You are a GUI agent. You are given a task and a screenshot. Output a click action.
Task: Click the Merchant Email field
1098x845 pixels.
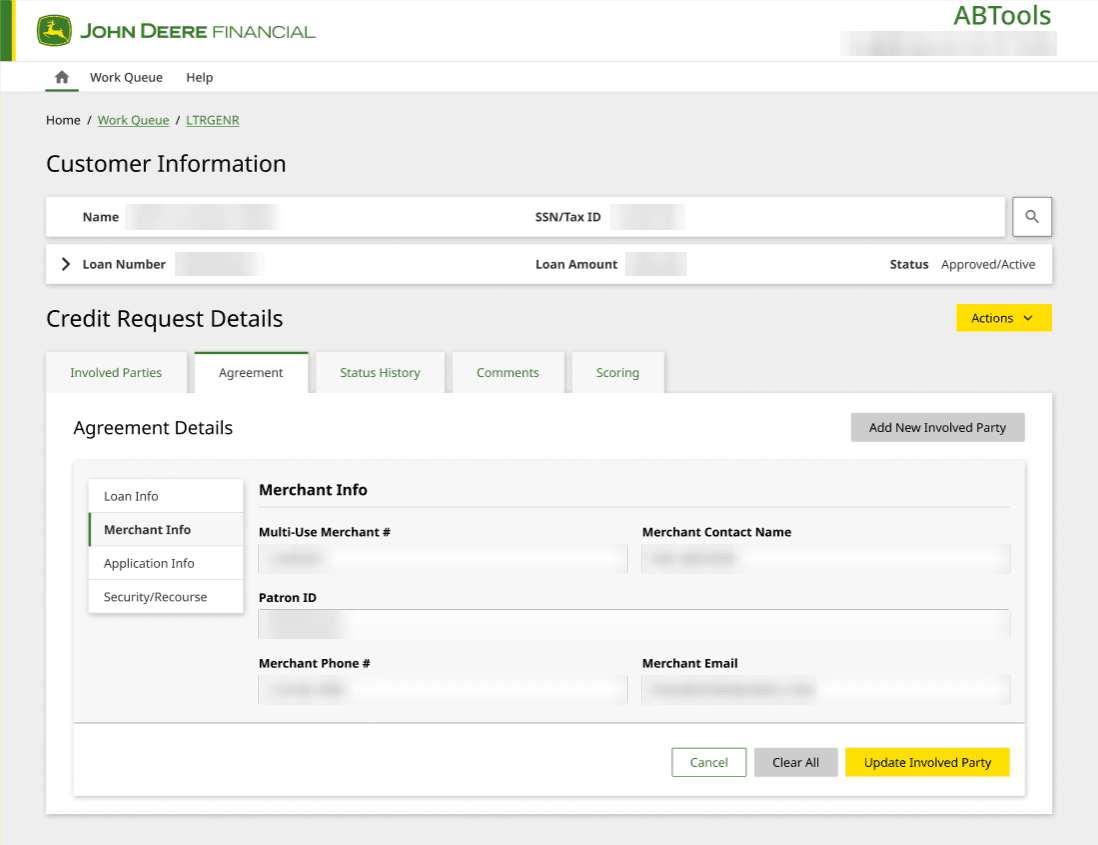tap(826, 690)
